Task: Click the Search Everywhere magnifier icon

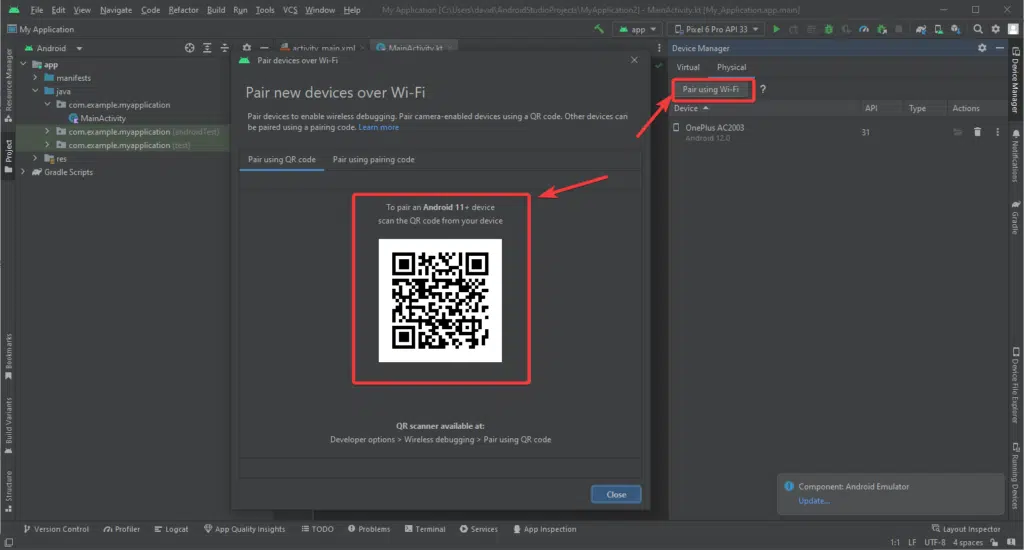Action: coord(978,29)
